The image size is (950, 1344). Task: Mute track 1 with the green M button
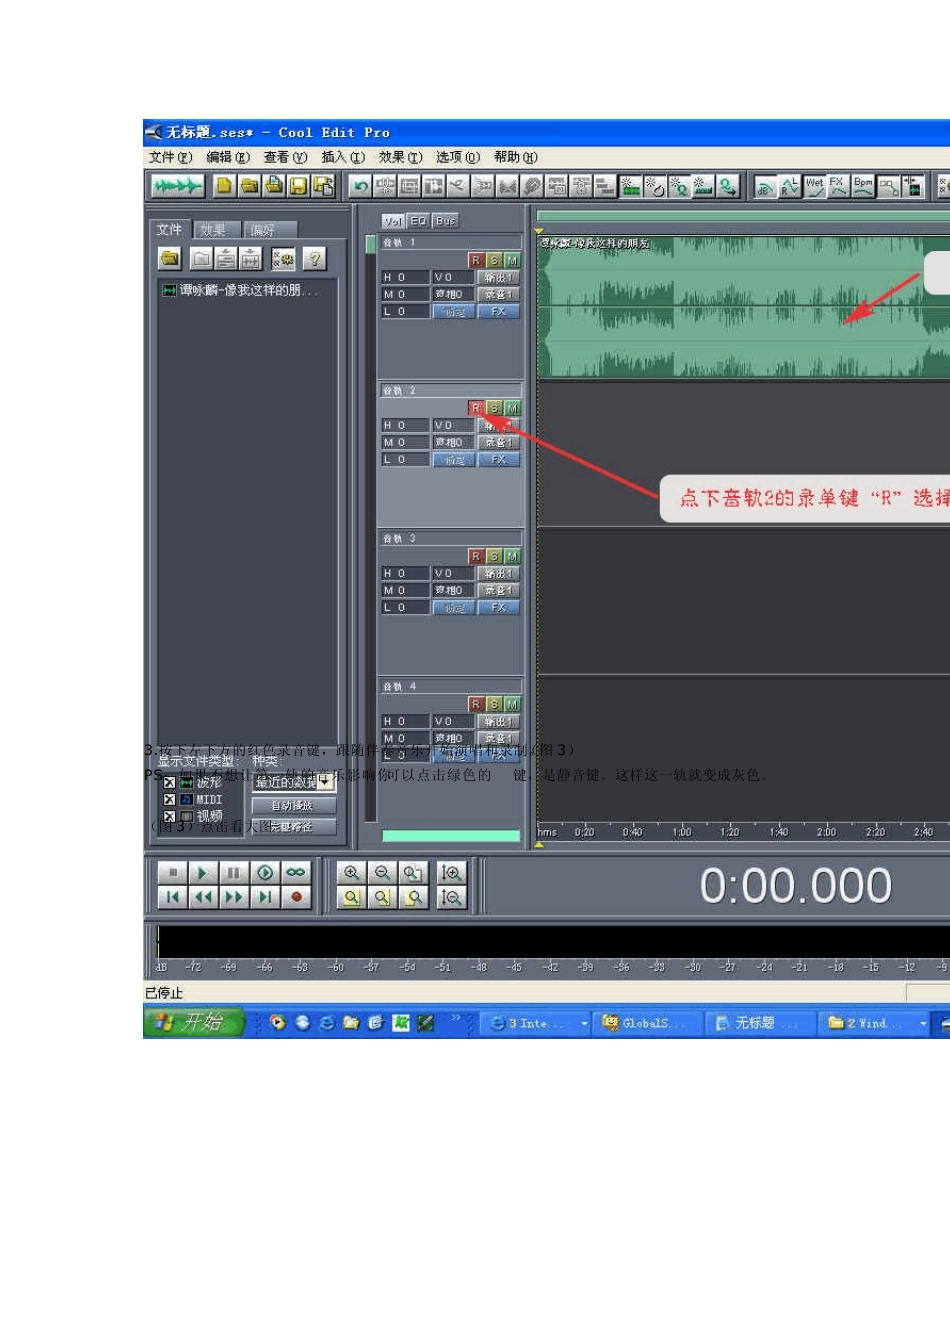pos(513,260)
